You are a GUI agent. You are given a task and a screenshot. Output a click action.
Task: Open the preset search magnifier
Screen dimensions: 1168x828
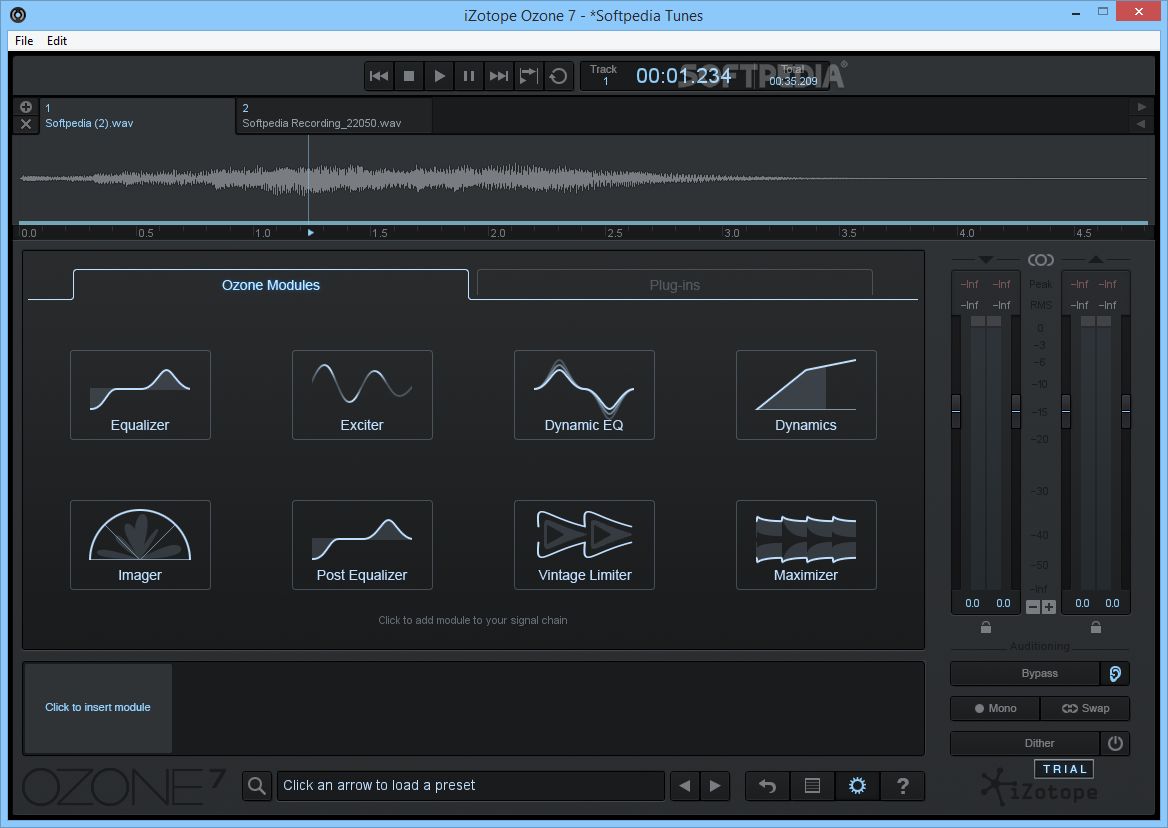click(257, 786)
